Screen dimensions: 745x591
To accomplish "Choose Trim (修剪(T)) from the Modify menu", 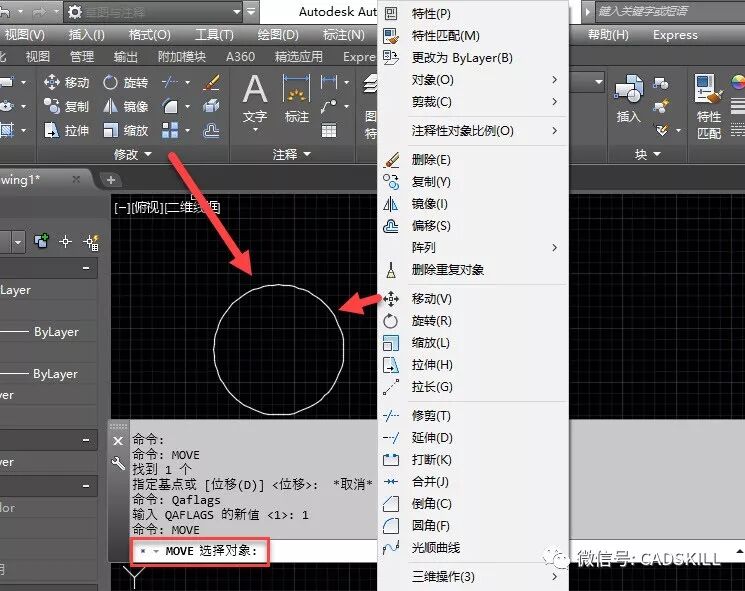I will click(473, 416).
